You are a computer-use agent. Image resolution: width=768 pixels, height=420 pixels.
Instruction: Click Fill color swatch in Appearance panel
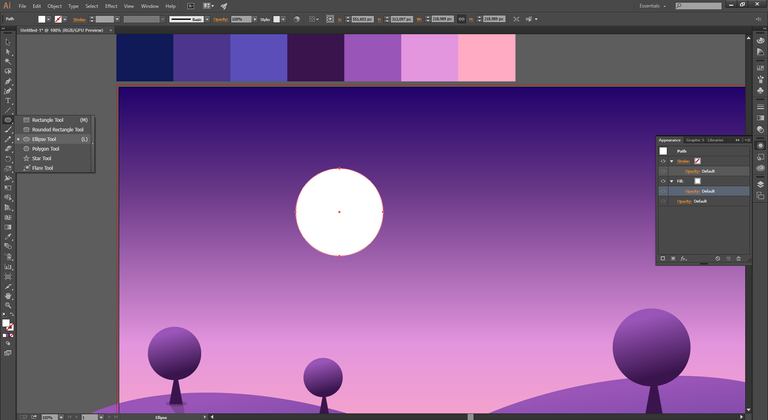tap(697, 181)
